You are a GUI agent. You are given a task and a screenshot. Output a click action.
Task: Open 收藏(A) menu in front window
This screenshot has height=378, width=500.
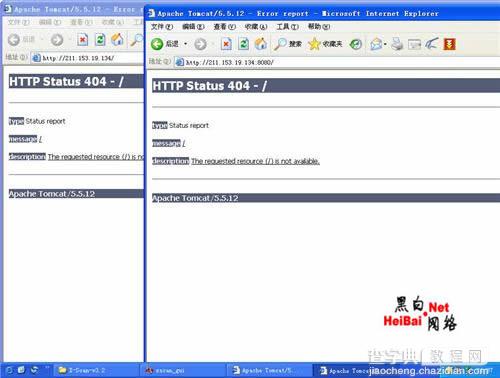tap(256, 27)
